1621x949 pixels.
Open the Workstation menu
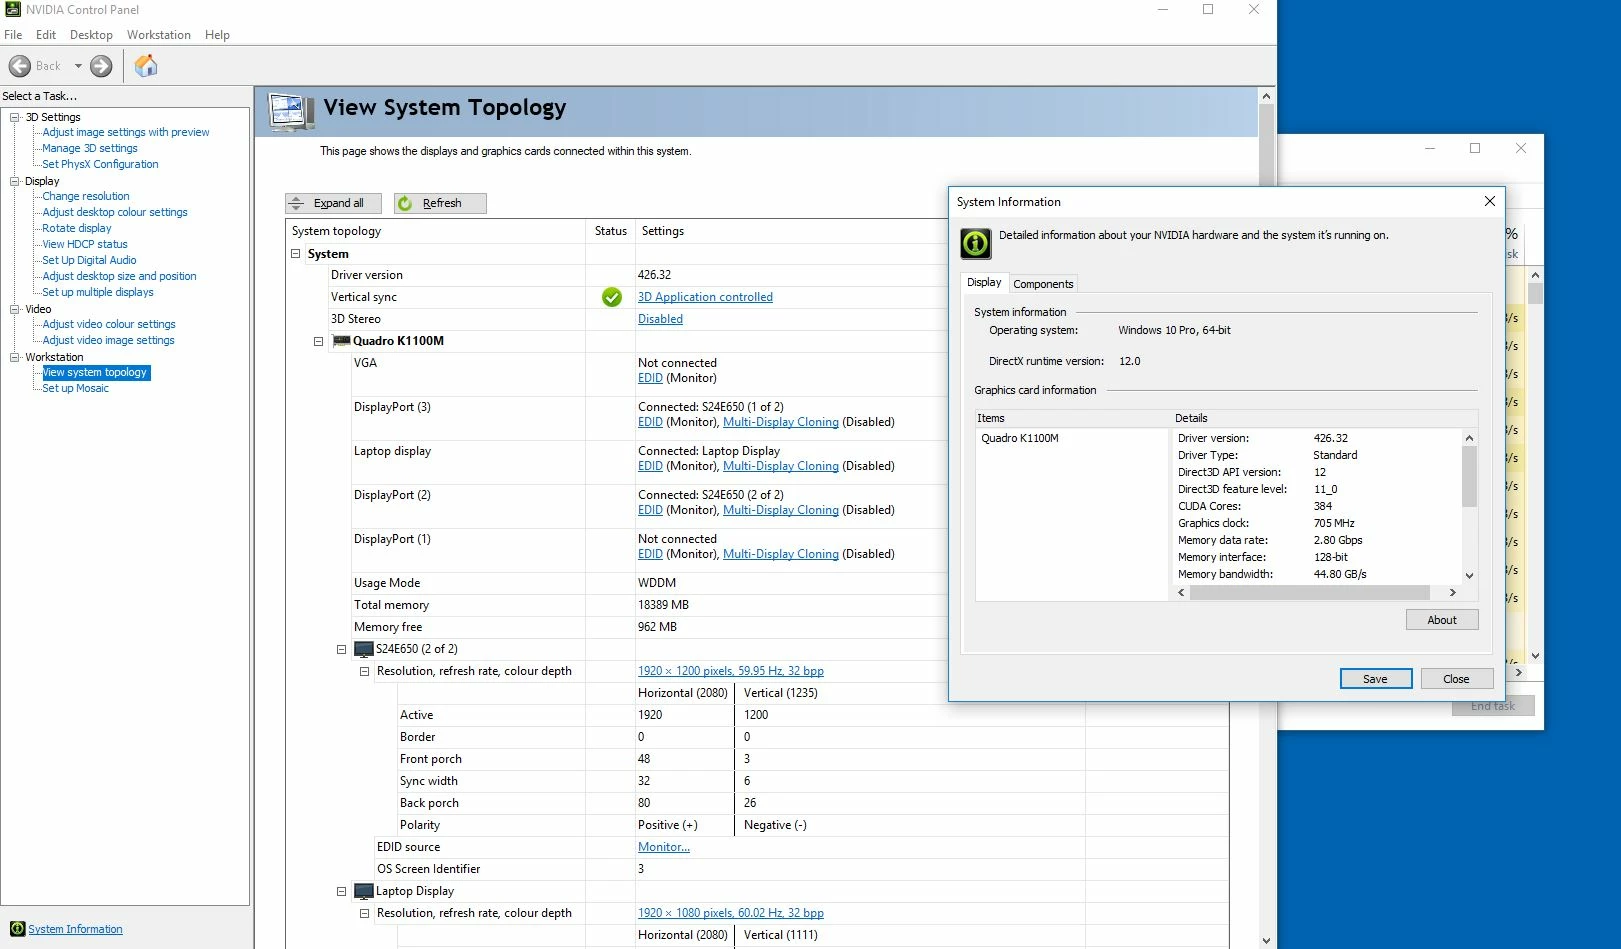pyautogui.click(x=159, y=35)
